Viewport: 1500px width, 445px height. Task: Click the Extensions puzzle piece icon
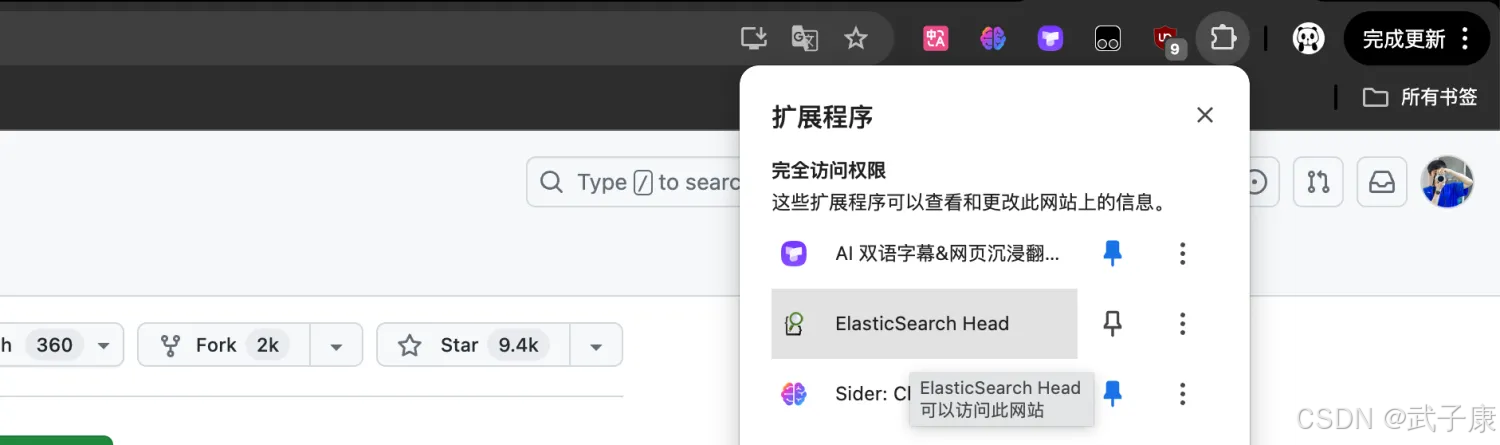coord(1222,39)
